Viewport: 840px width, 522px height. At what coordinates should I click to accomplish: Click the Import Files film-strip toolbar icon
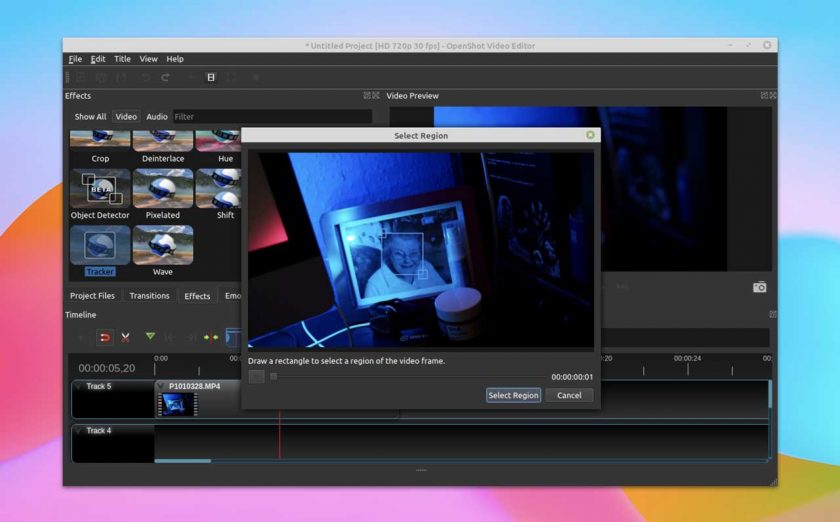(x=211, y=78)
